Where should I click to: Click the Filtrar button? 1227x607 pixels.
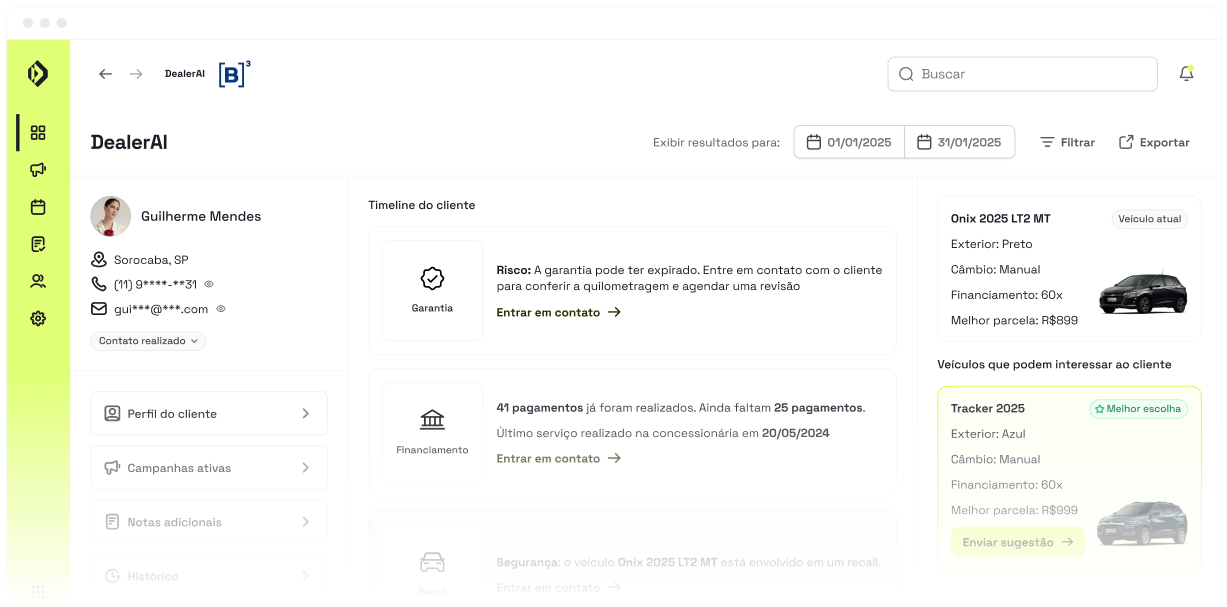click(x=1067, y=142)
